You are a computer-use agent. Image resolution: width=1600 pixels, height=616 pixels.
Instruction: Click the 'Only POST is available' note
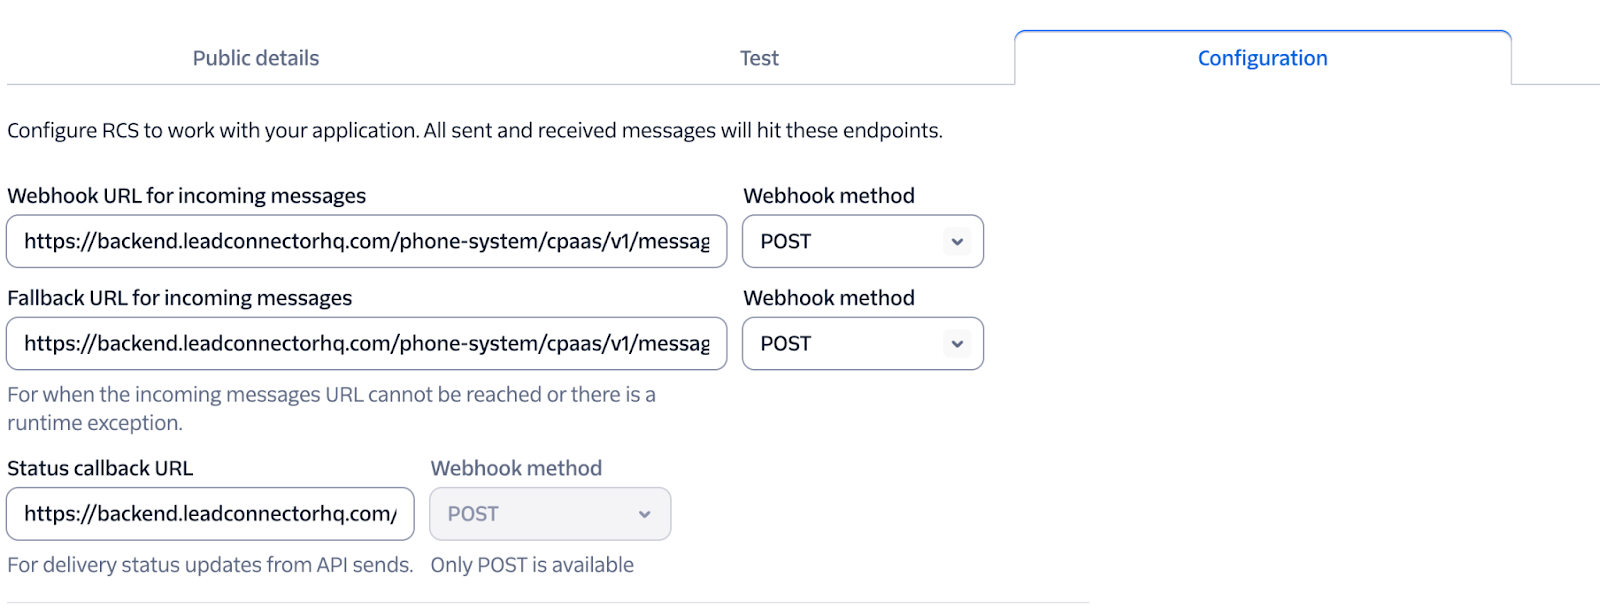pos(532,565)
